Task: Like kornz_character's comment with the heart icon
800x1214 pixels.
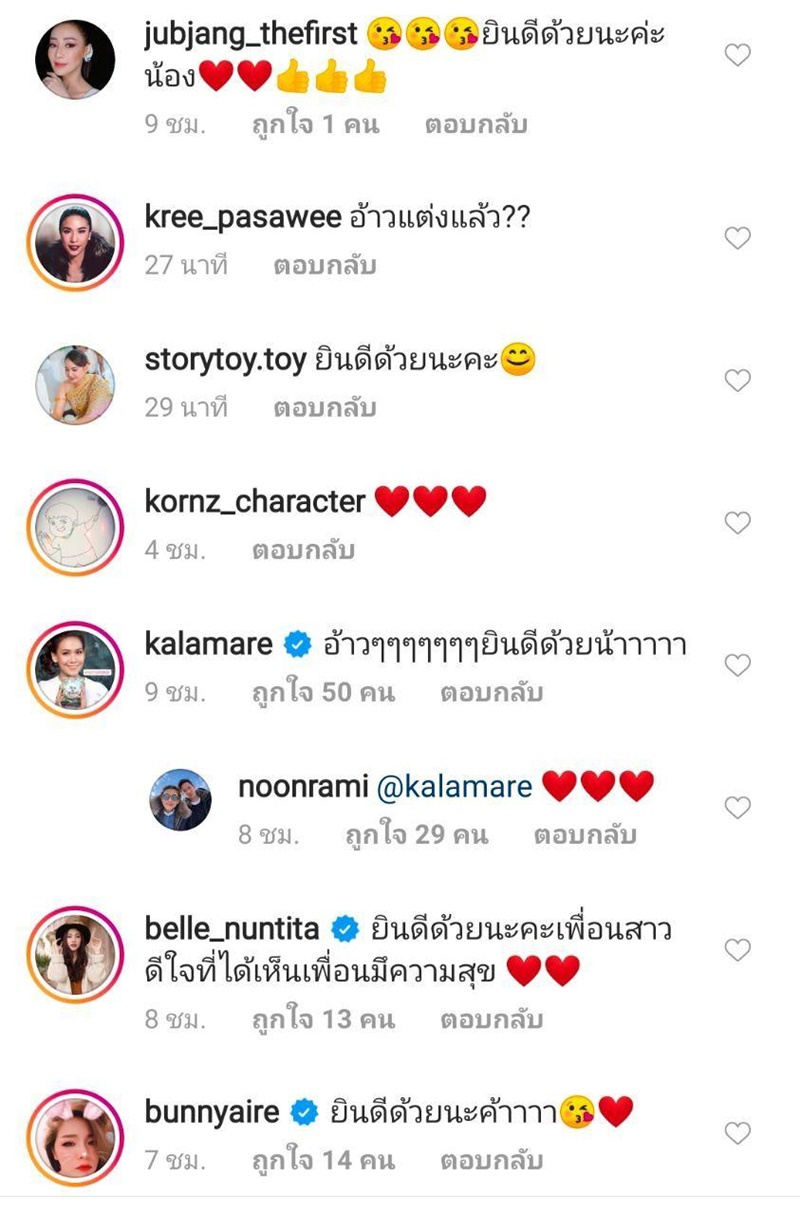Action: click(x=737, y=522)
